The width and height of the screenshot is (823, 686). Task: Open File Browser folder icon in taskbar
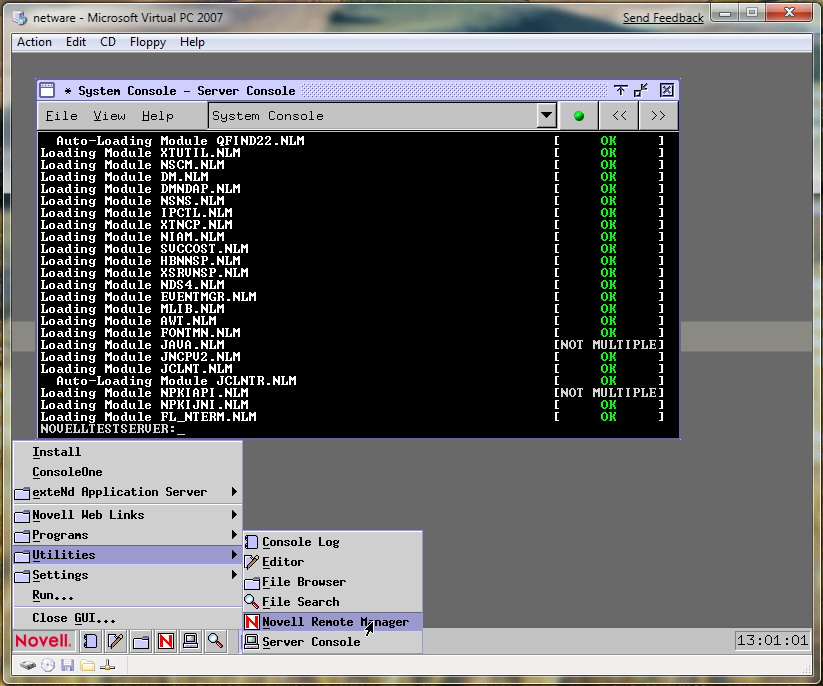(x=141, y=641)
